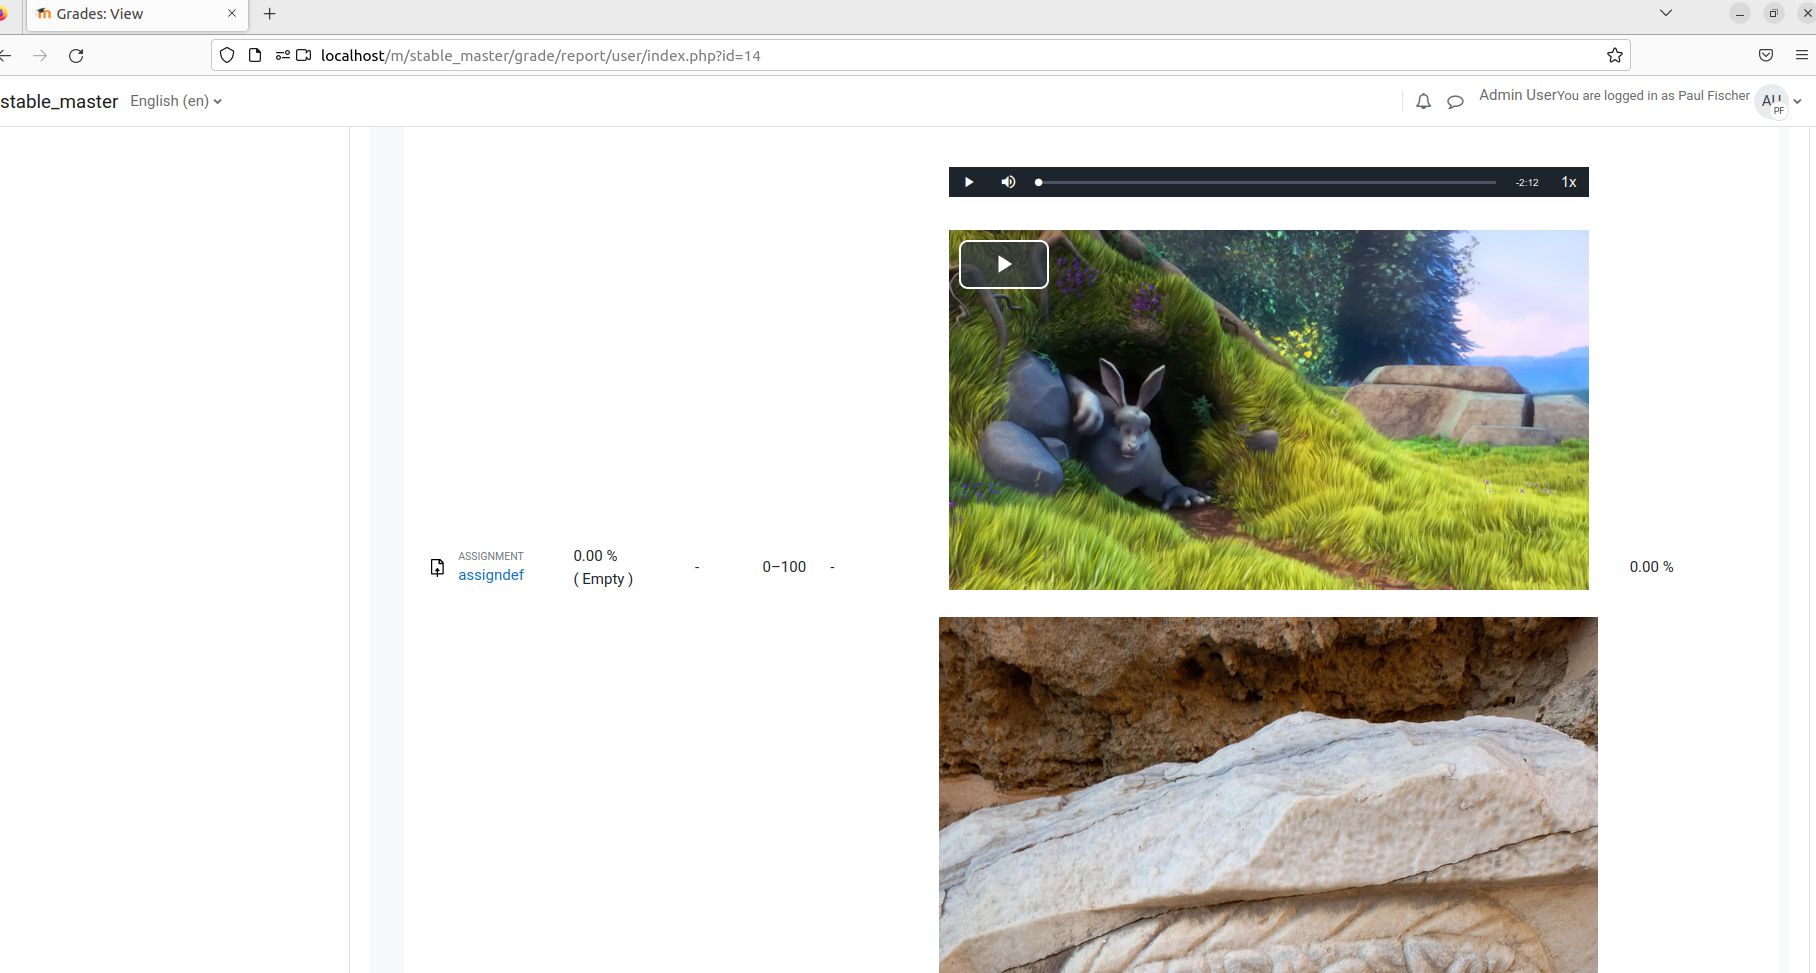Select the Grades: View tab
This screenshot has width=1816, height=973.
pyautogui.click(x=135, y=14)
